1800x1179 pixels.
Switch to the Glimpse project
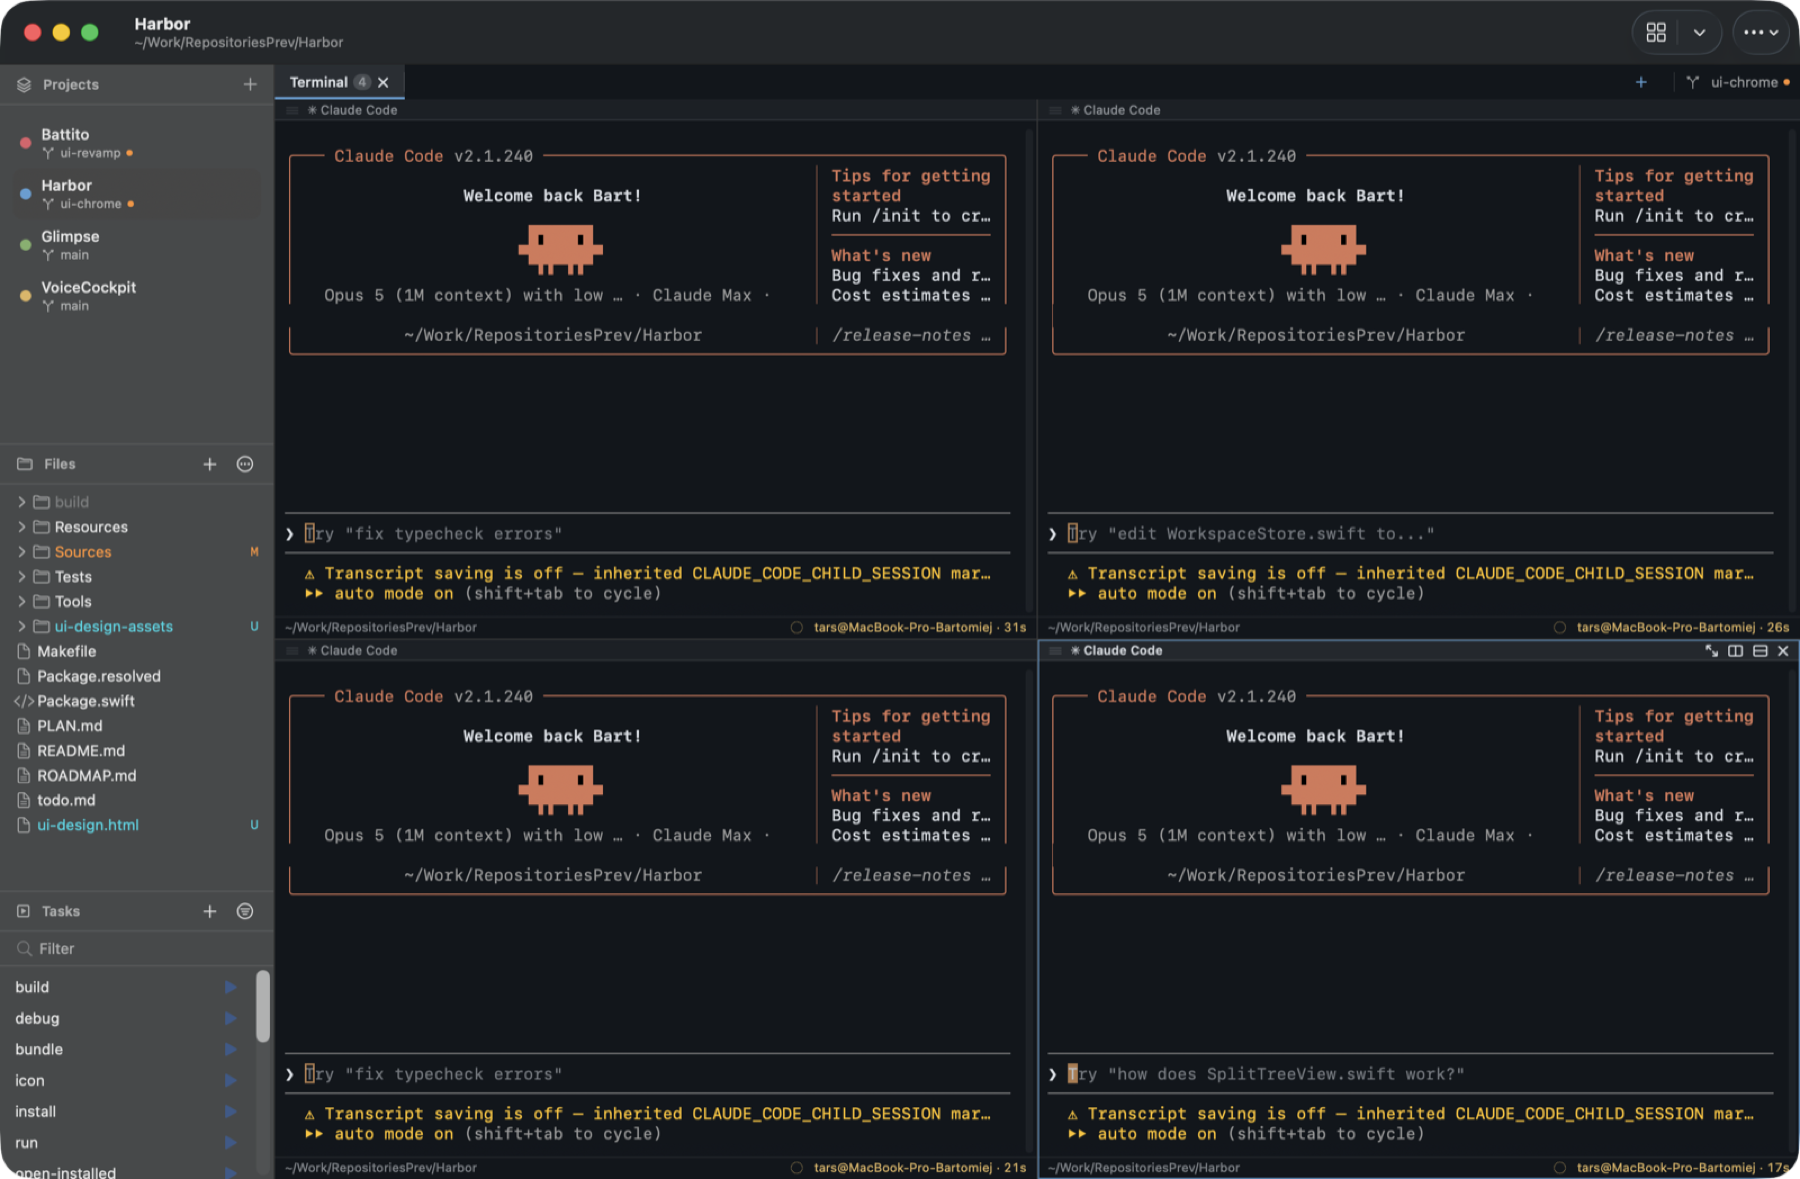(137, 245)
